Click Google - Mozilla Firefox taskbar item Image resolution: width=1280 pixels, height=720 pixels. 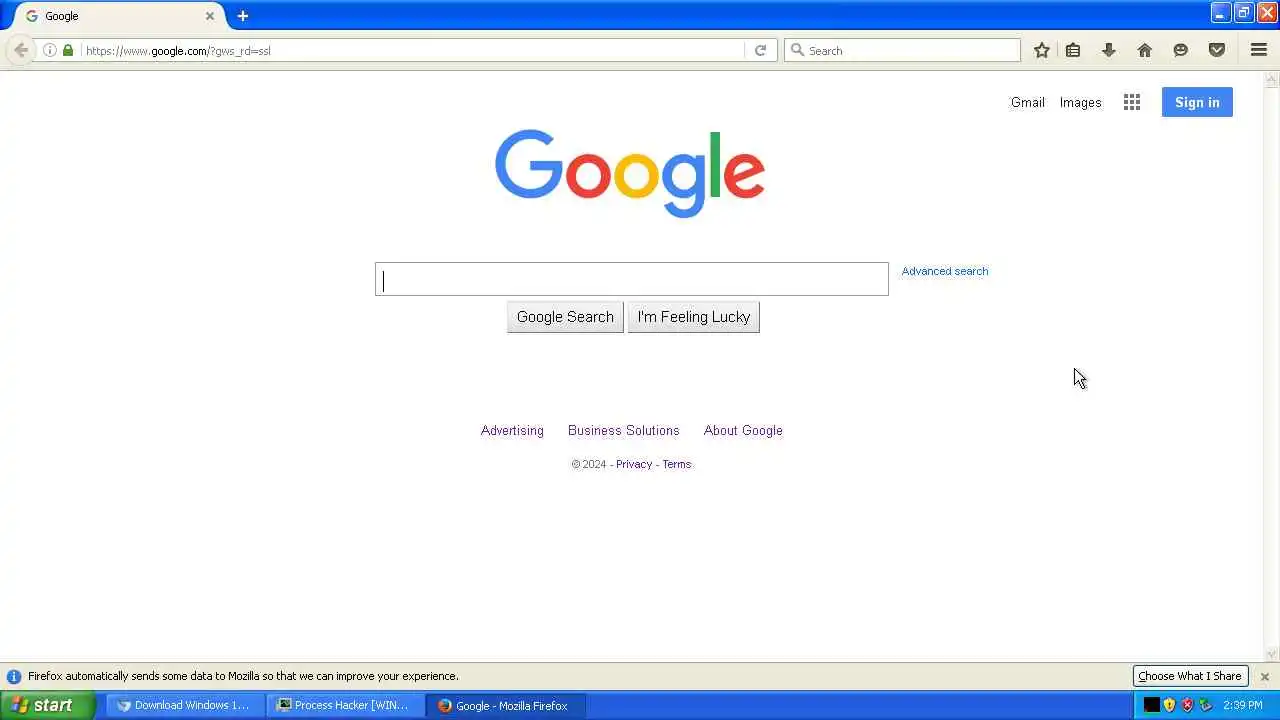[x=505, y=705]
